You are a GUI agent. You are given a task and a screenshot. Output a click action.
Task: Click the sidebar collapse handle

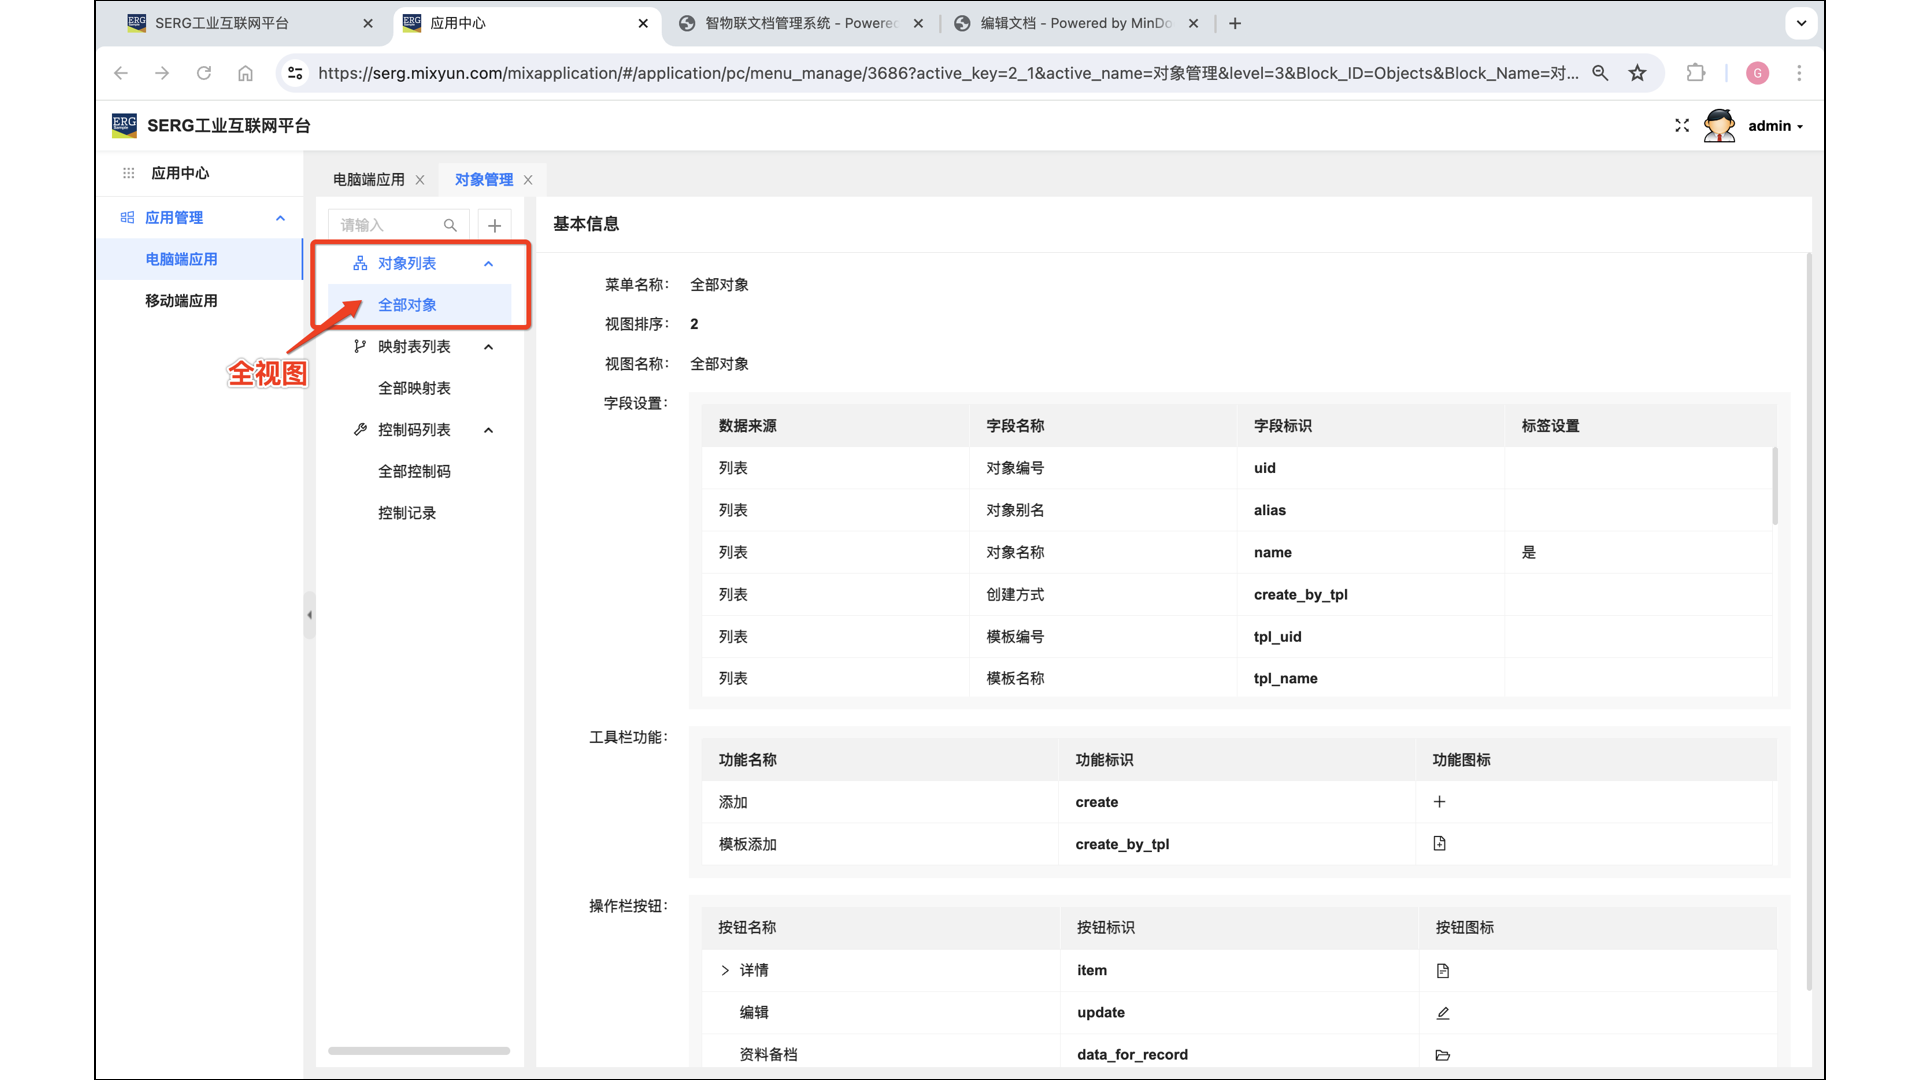[x=309, y=615]
